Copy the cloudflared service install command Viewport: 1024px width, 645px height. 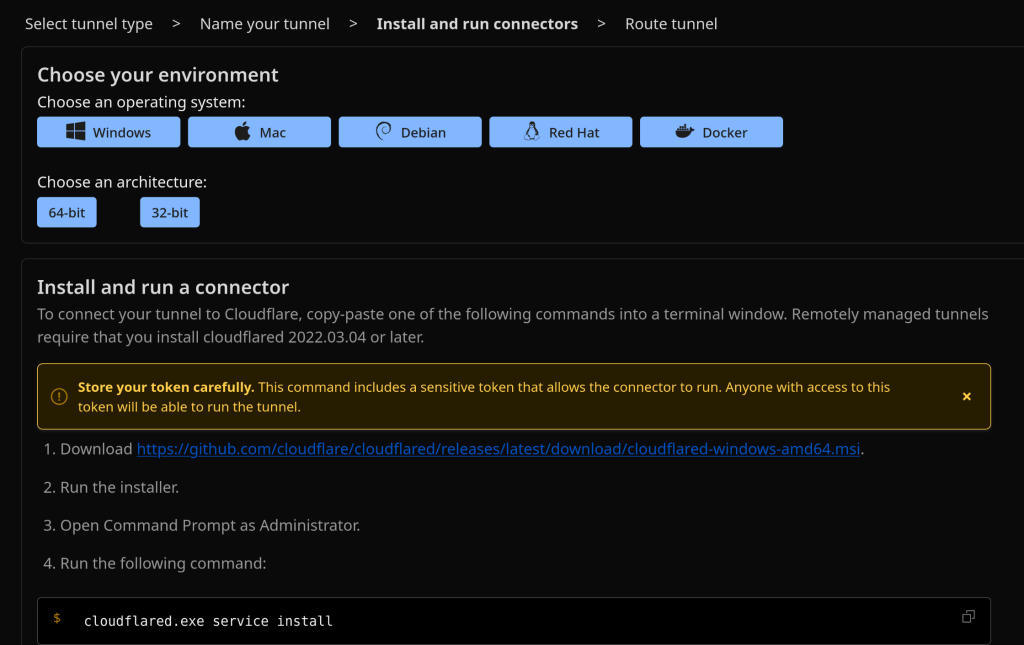tap(967, 617)
